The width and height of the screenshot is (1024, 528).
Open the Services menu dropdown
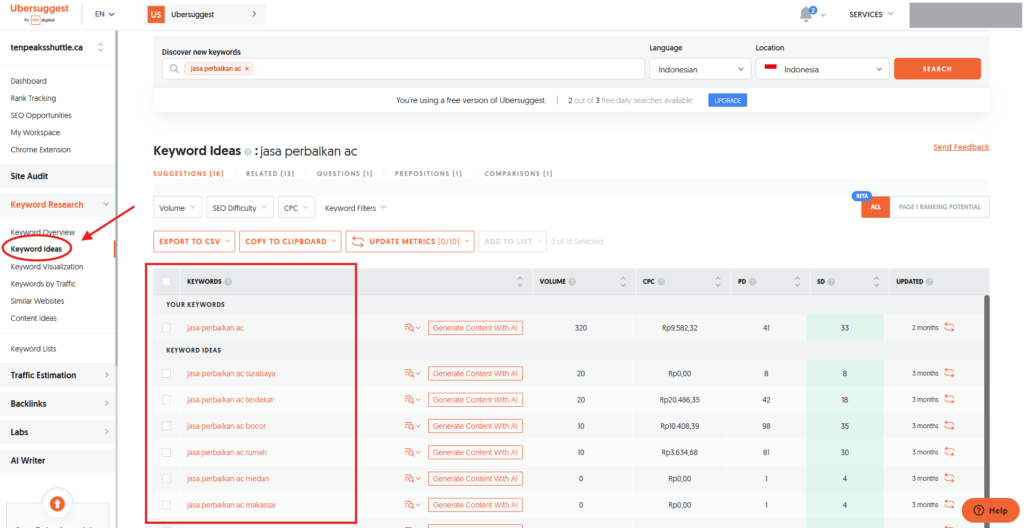[871, 14]
